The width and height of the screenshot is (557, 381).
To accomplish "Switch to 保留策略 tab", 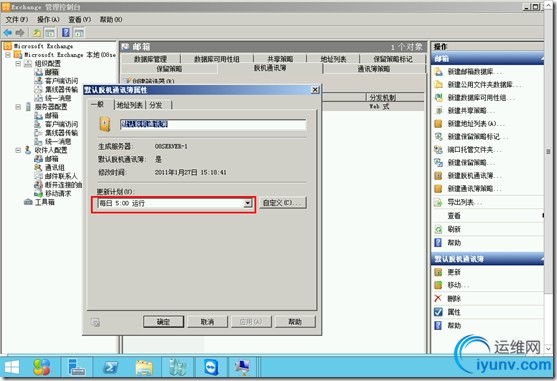I will coord(169,69).
